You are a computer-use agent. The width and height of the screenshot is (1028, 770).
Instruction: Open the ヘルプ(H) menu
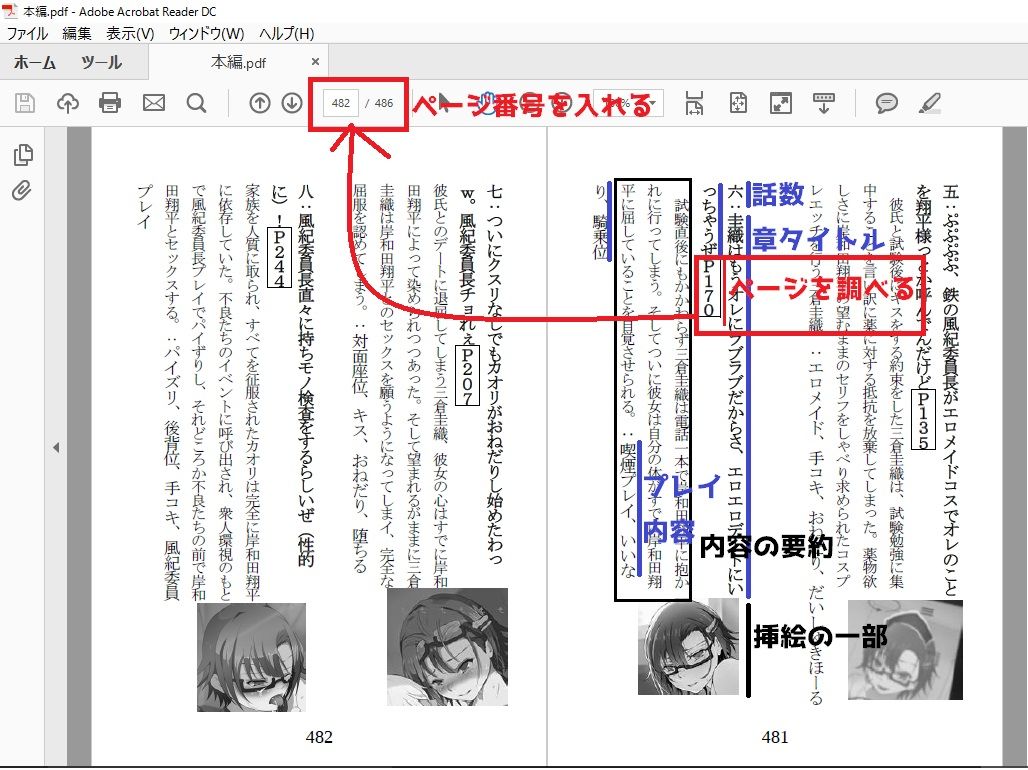tap(287, 33)
